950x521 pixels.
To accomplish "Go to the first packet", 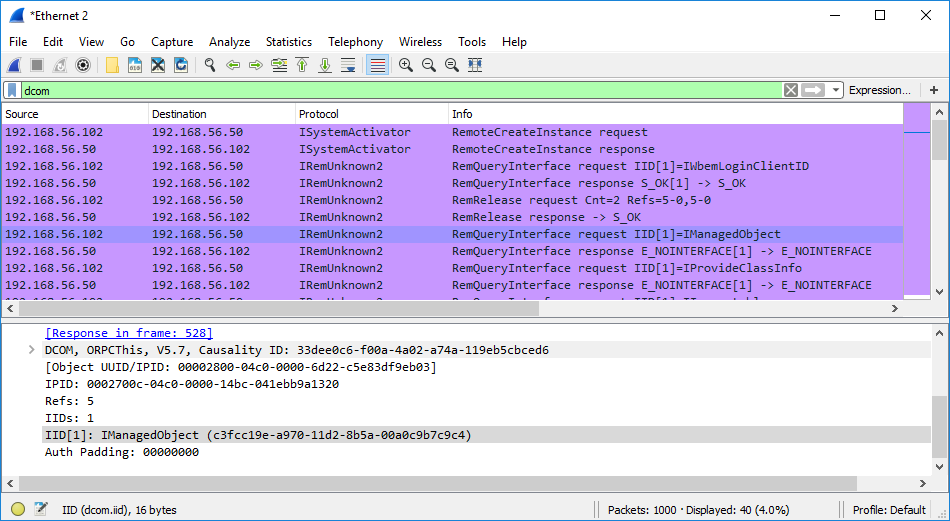I will tap(302, 65).
